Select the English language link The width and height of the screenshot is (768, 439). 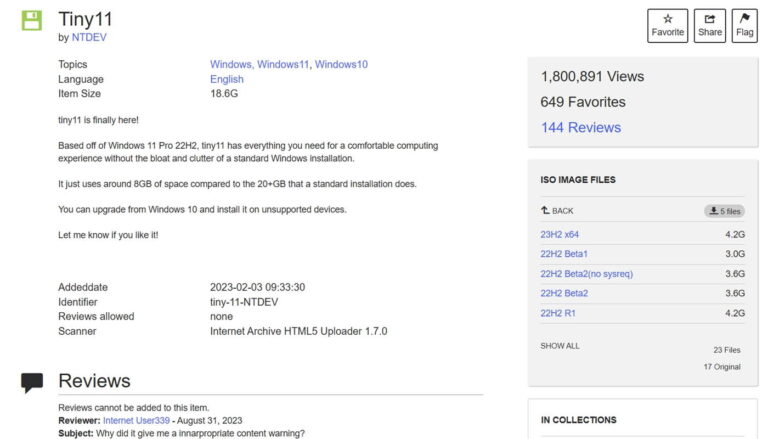coord(227,79)
